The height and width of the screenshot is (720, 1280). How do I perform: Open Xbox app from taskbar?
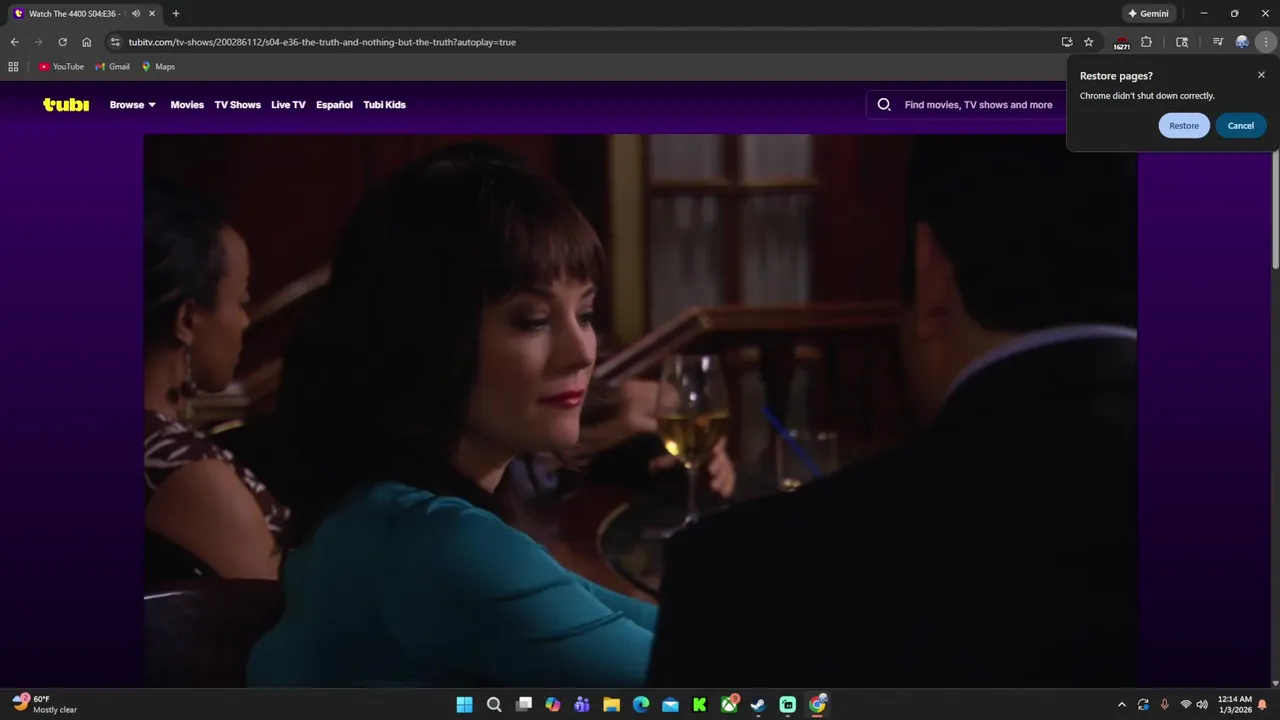point(730,705)
